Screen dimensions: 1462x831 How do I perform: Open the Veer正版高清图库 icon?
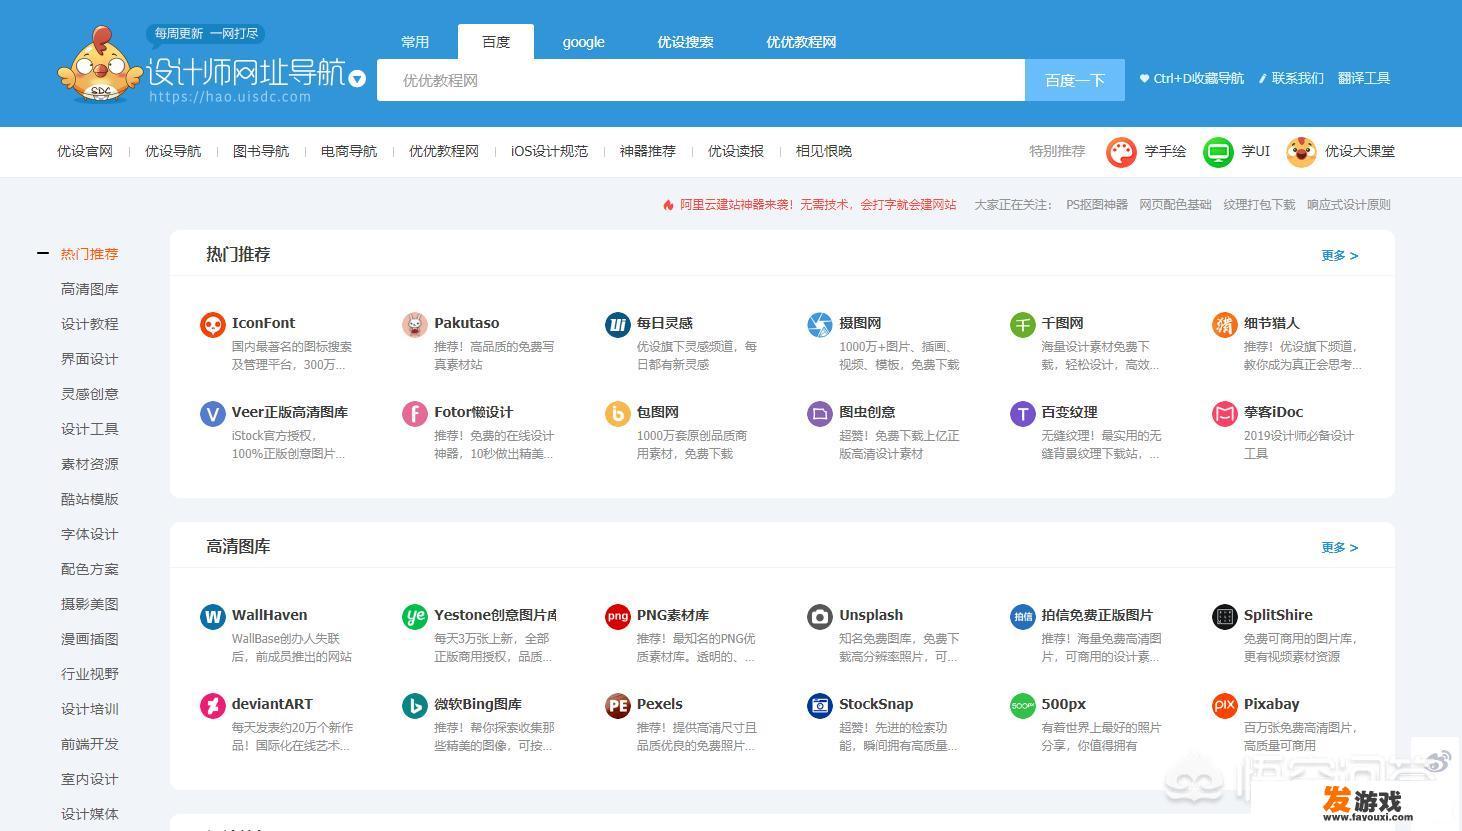pyautogui.click(x=213, y=414)
